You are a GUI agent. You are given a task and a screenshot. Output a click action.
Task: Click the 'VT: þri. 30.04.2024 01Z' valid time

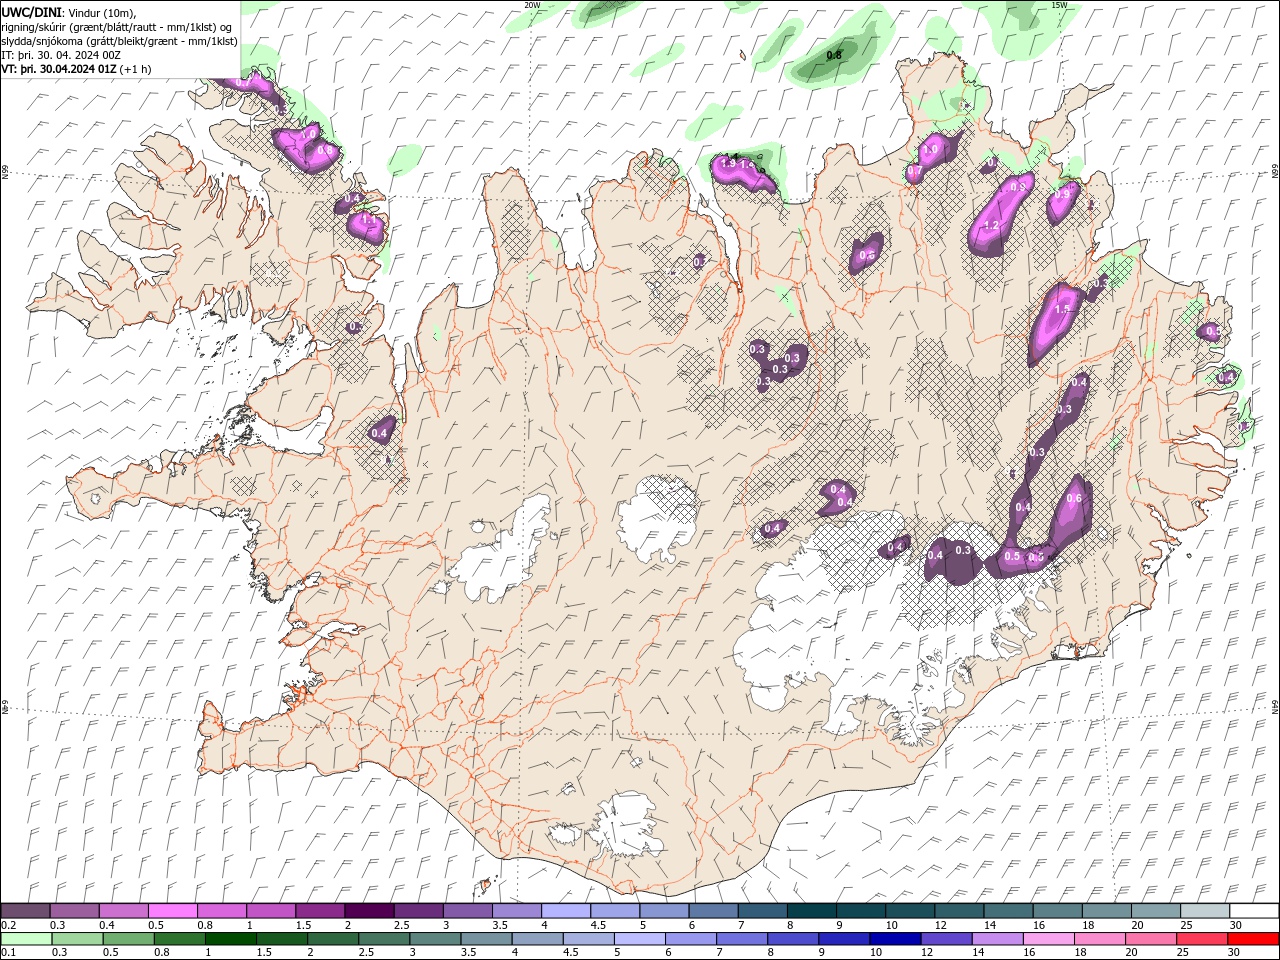(59, 69)
